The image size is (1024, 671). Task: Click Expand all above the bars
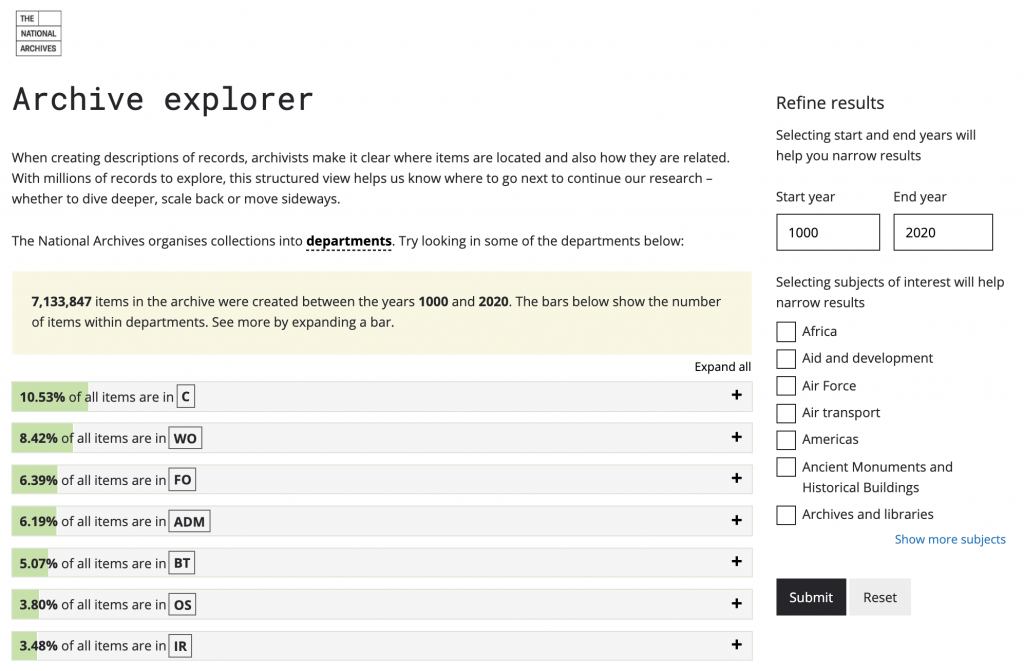[722, 367]
